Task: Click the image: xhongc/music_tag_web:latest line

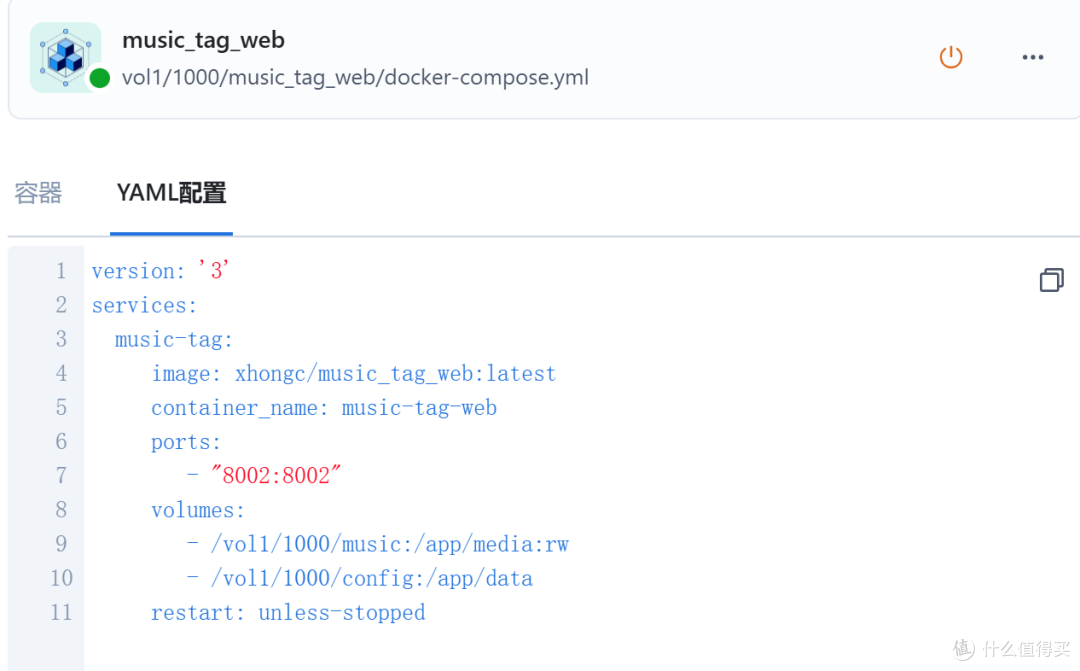Action: coord(353,373)
